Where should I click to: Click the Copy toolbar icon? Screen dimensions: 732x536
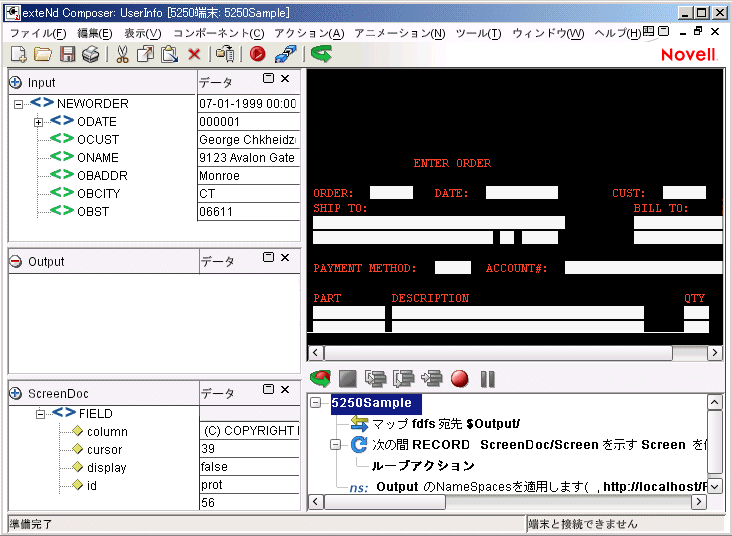pyautogui.click(x=145, y=55)
